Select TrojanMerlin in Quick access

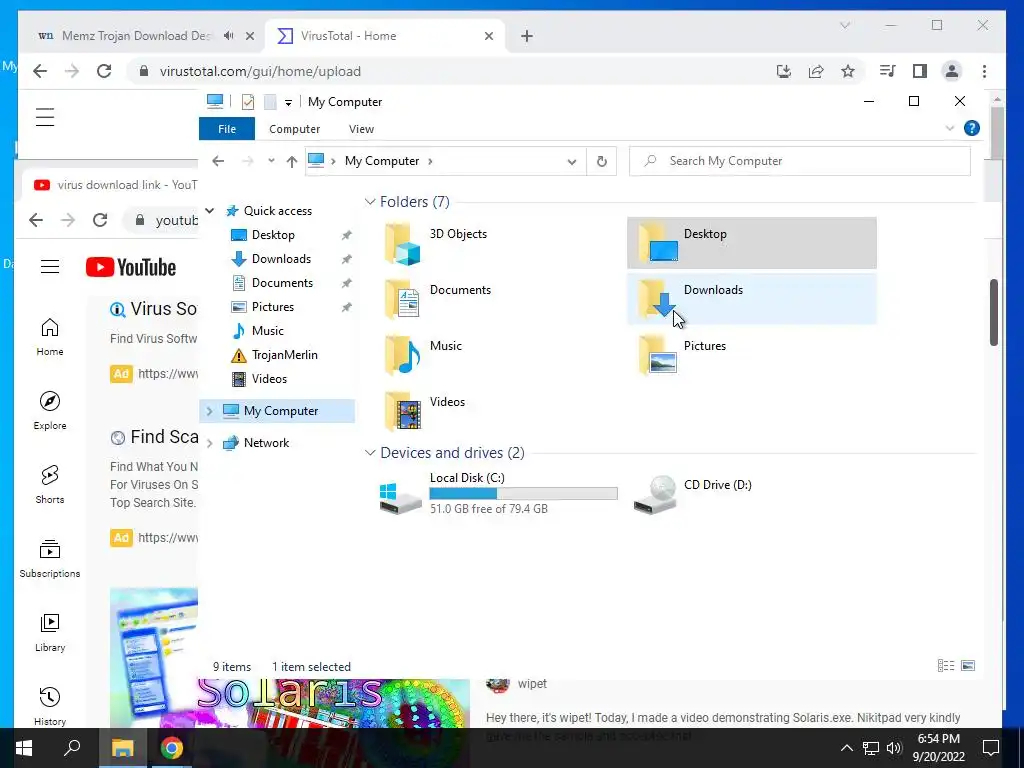[x=285, y=355]
